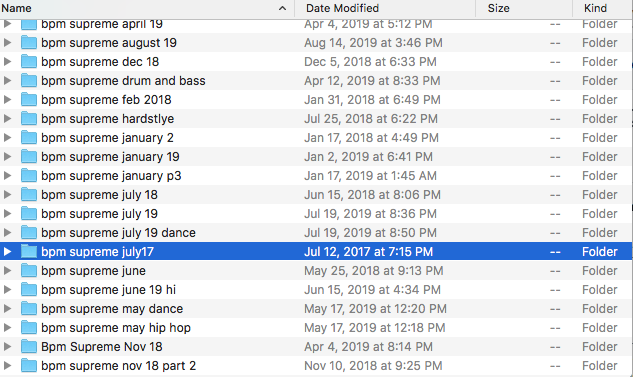Toggle the ascending sort arrow in Name header
This screenshot has width=633, height=377.
[283, 8]
